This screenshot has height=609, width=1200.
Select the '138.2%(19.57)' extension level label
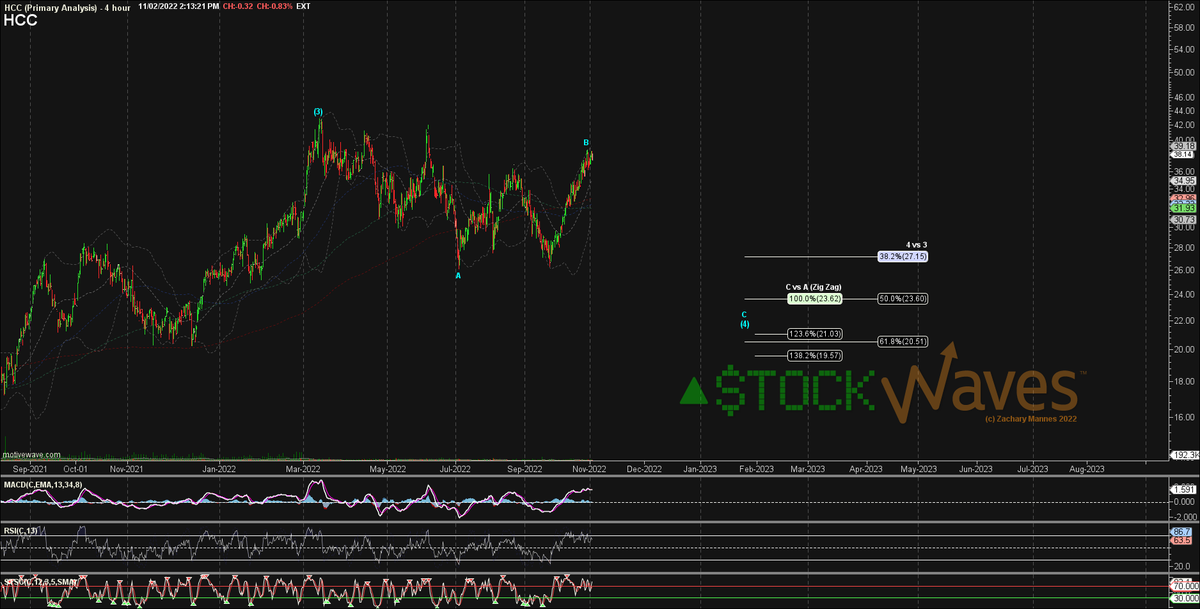tap(816, 355)
